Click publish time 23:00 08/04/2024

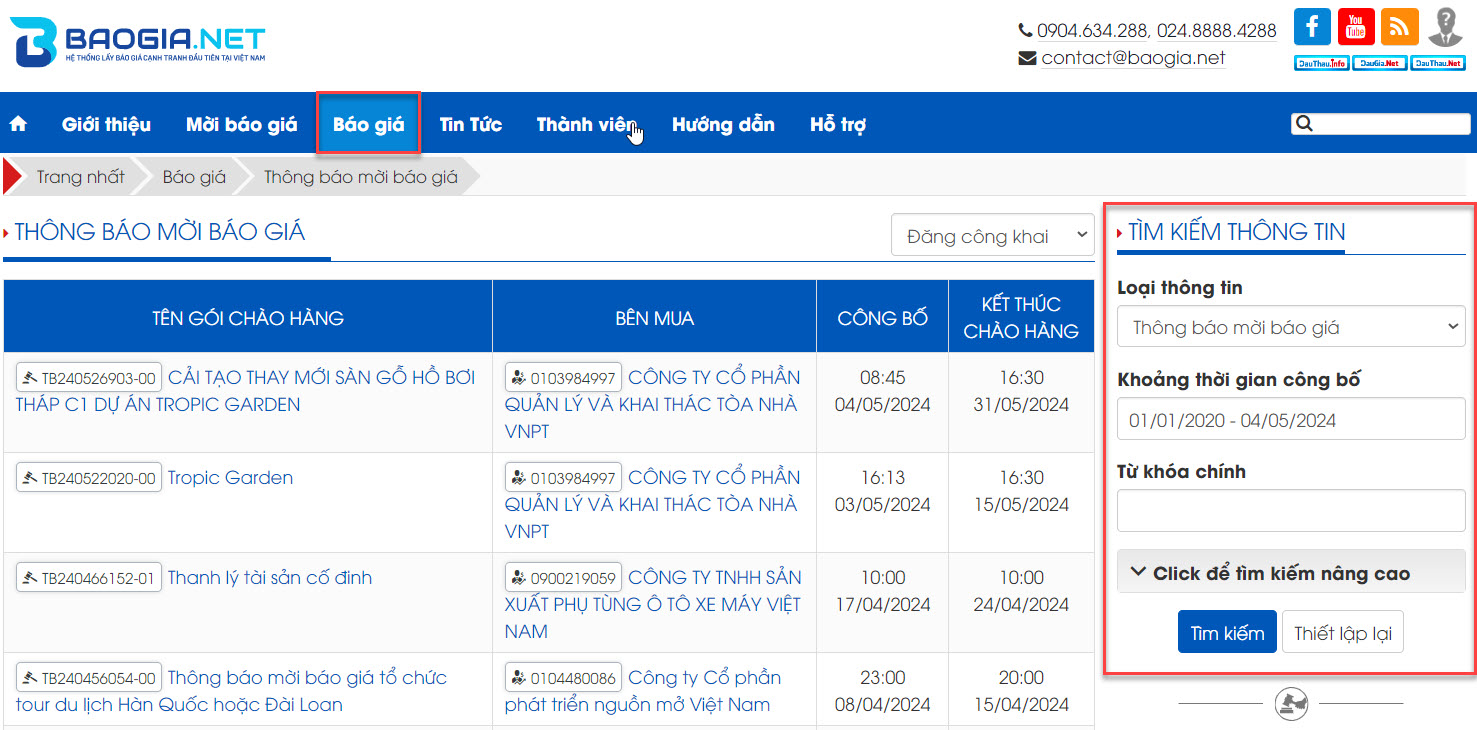(x=883, y=691)
